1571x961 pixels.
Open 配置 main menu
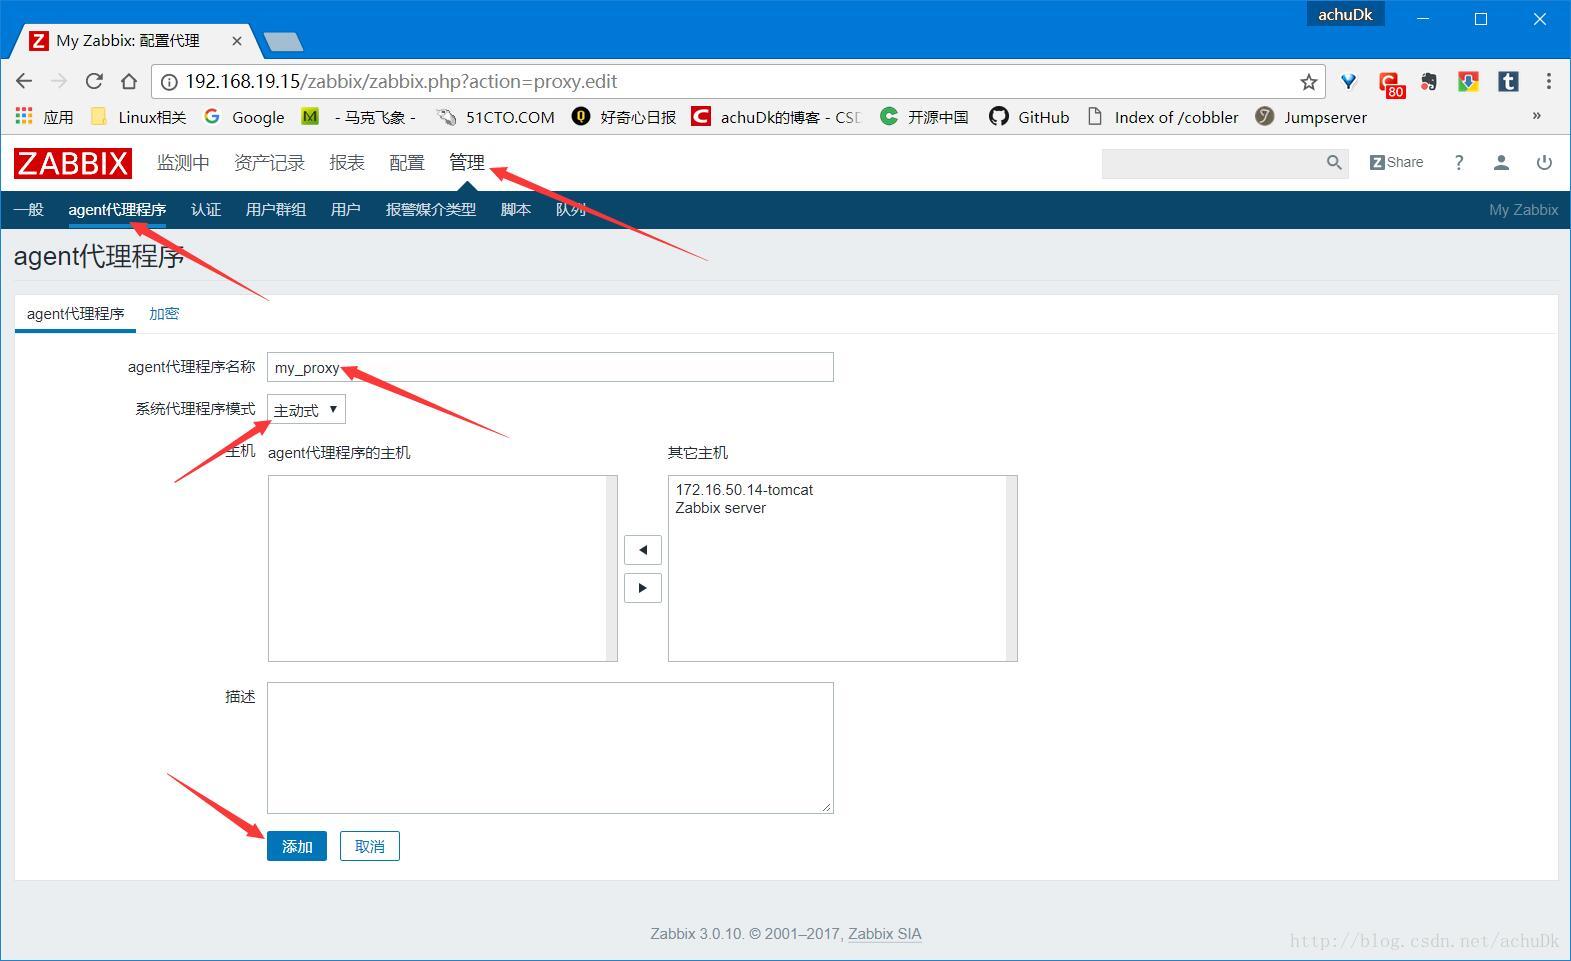[407, 162]
